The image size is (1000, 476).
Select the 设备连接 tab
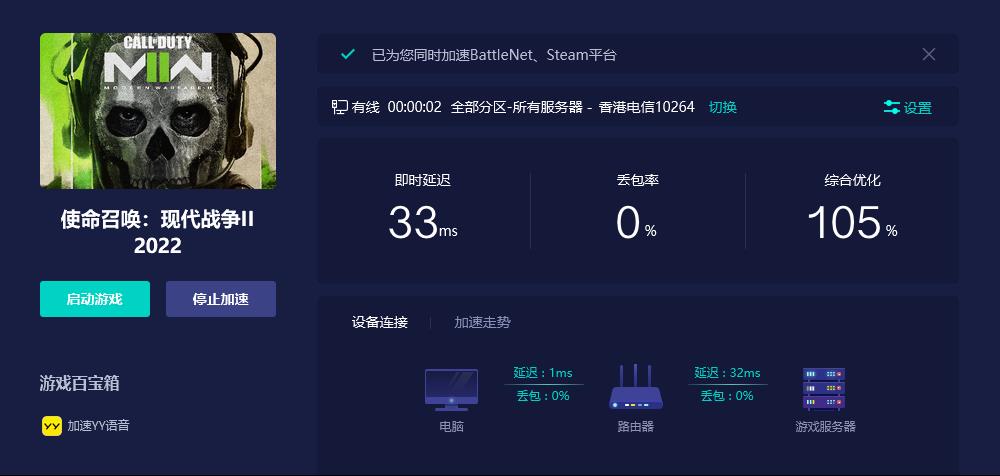pyautogui.click(x=379, y=322)
